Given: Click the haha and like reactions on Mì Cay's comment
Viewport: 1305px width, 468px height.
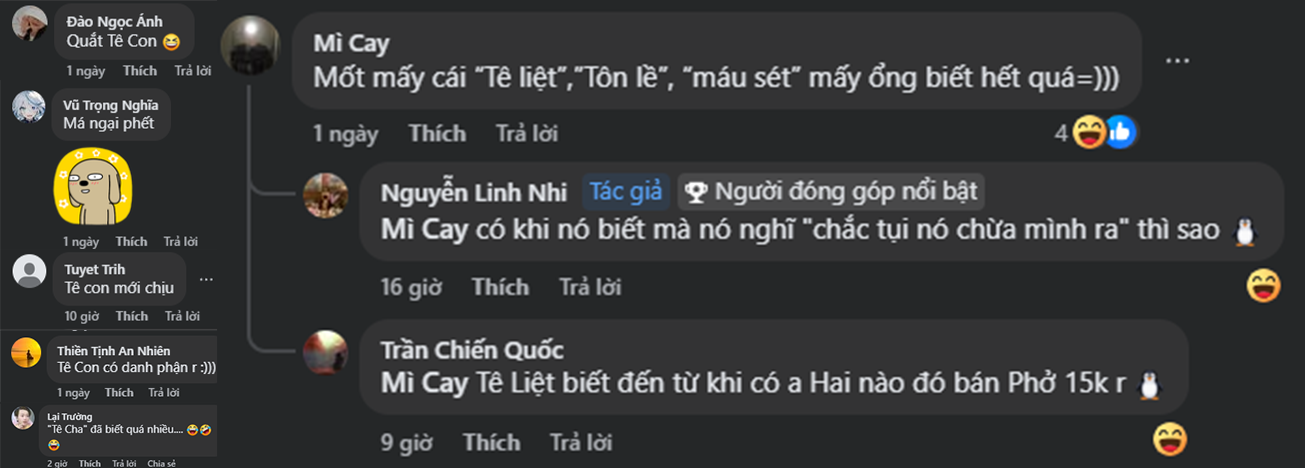Looking at the screenshot, I should (x=1103, y=132).
